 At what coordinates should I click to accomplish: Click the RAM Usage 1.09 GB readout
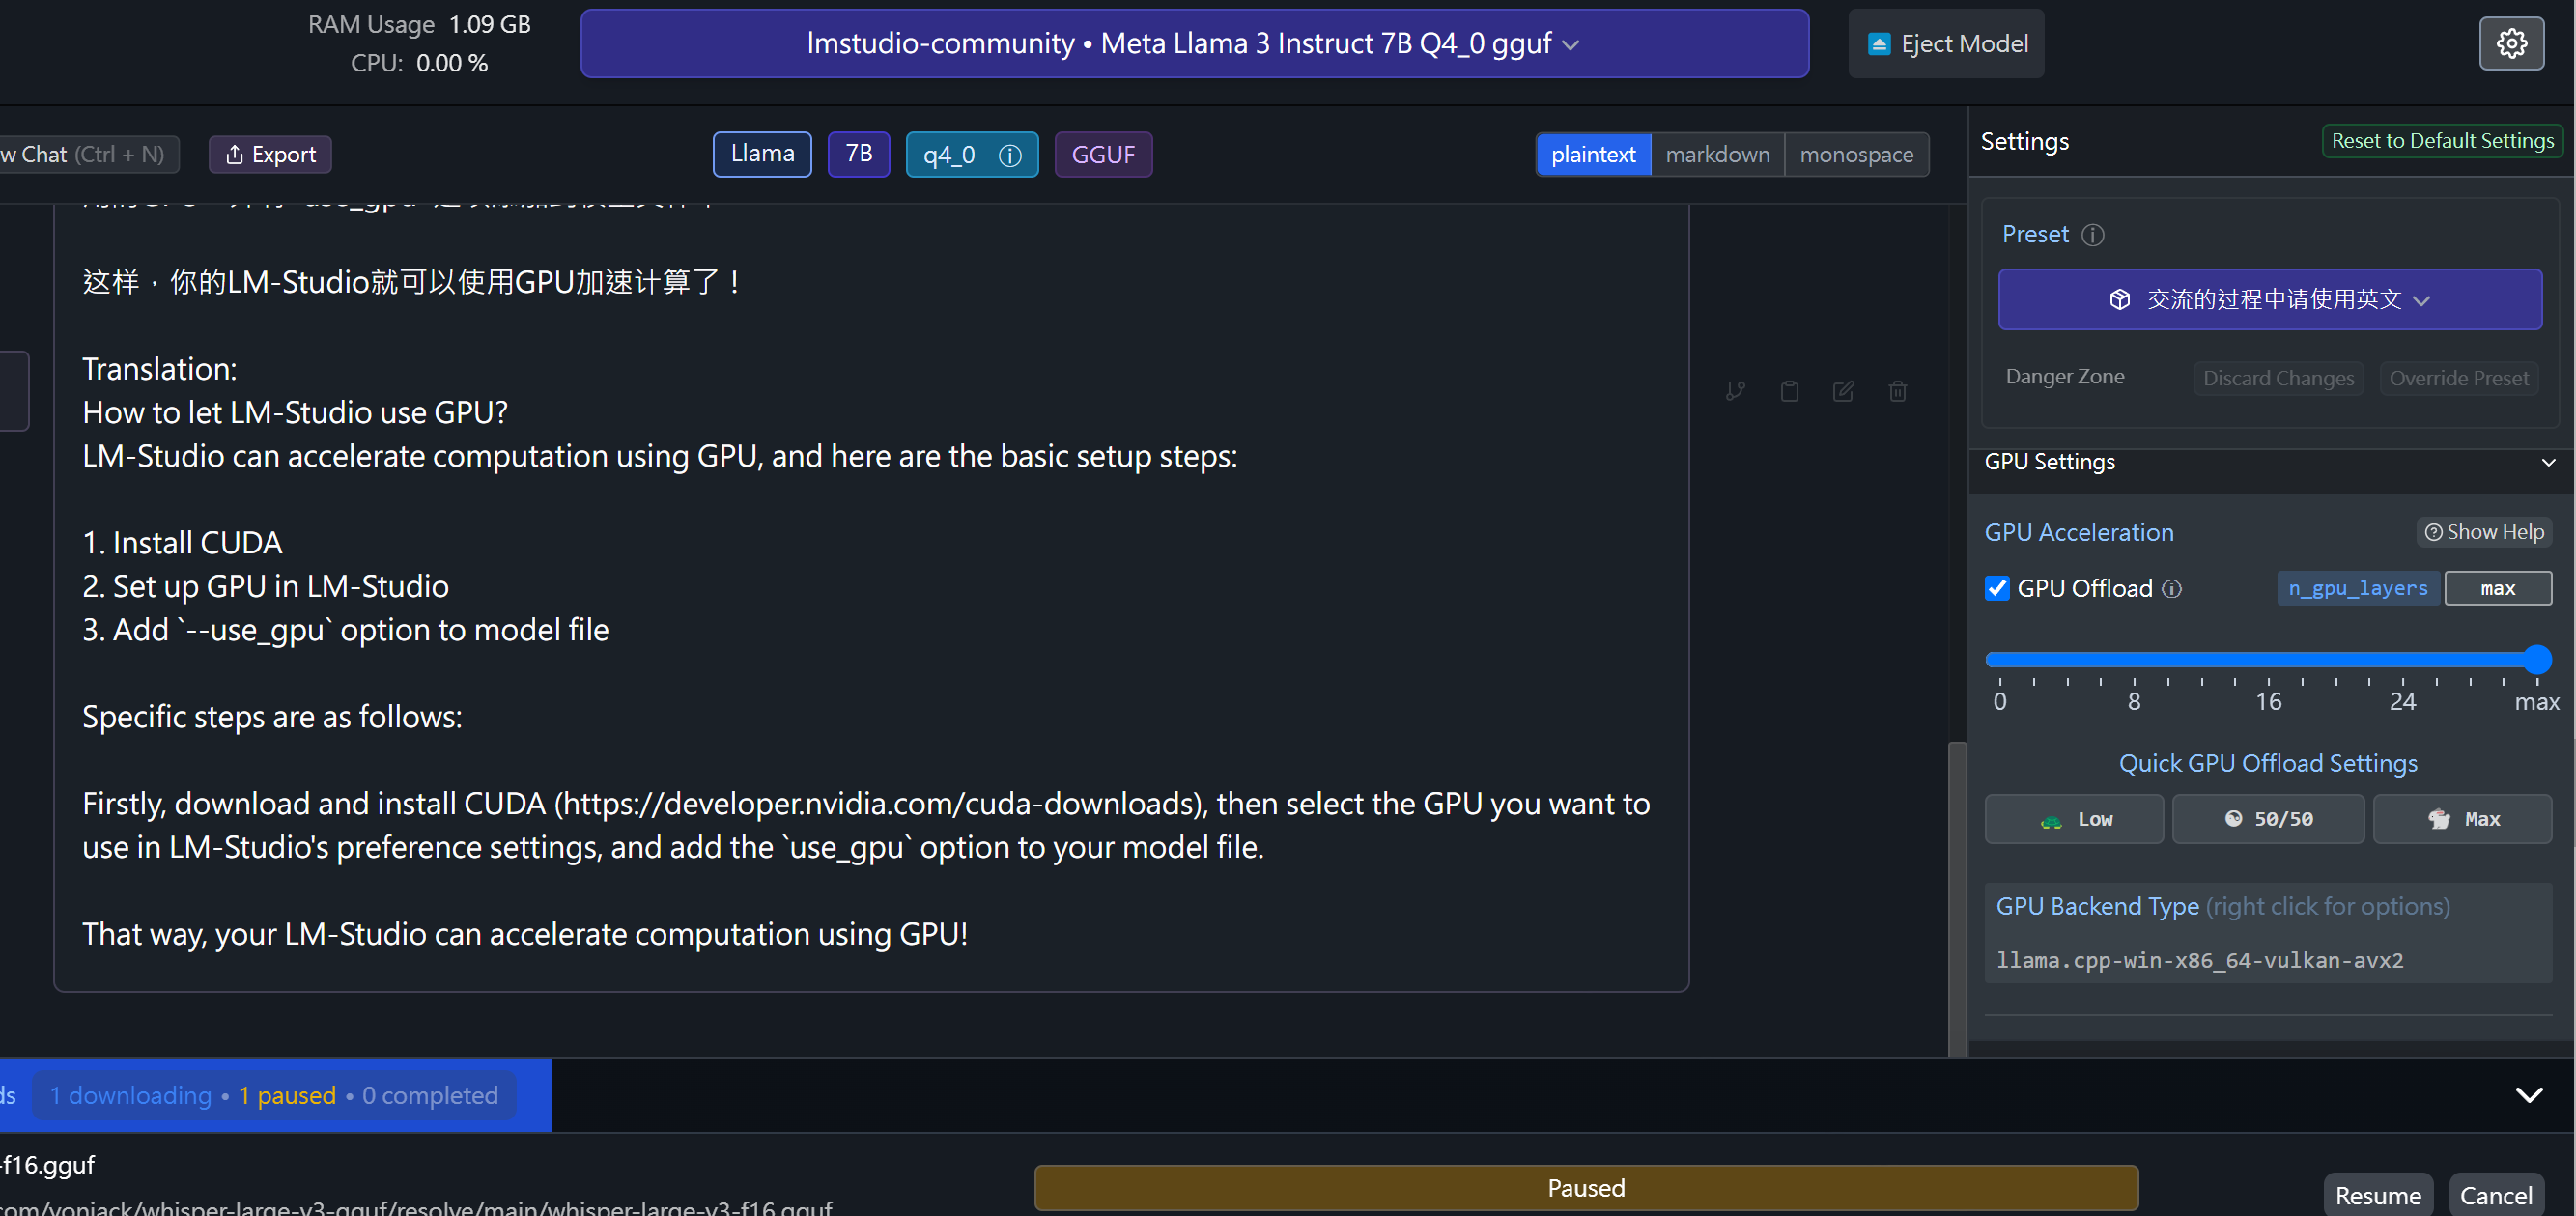419,24
